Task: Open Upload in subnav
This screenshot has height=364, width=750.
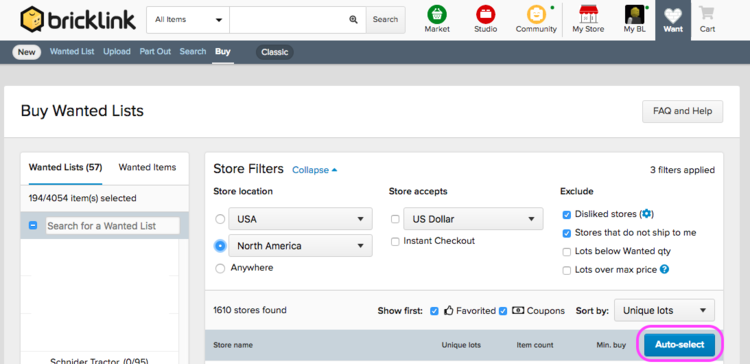Action: [x=117, y=52]
